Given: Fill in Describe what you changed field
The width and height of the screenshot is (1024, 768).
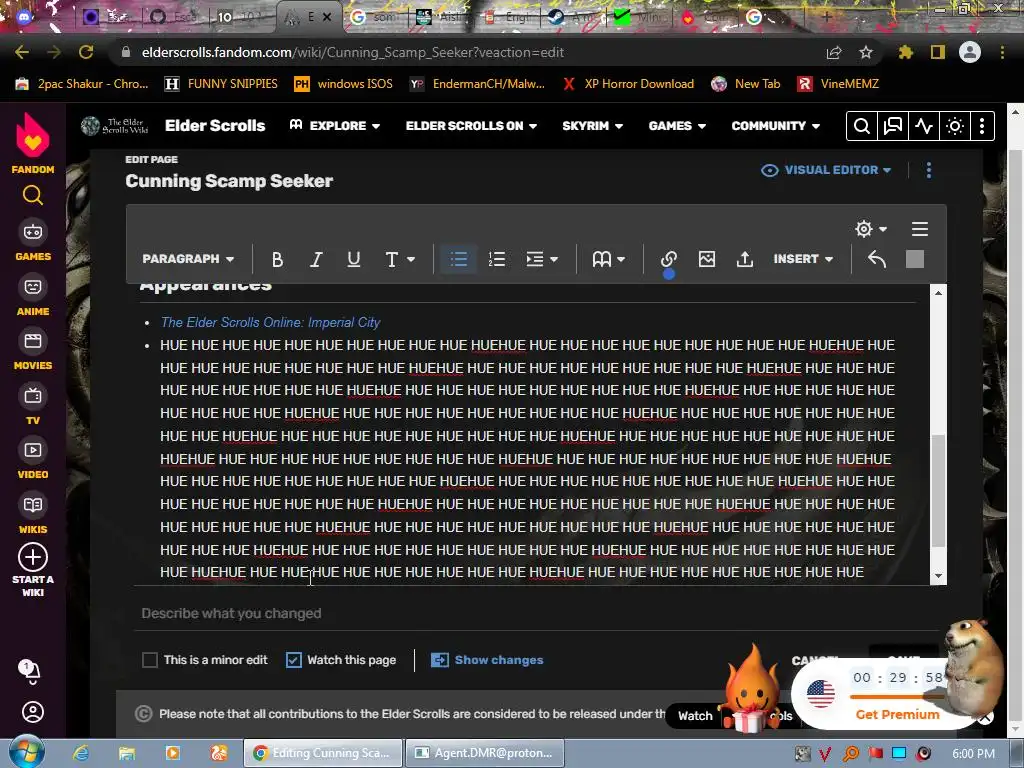Looking at the screenshot, I should (536, 613).
